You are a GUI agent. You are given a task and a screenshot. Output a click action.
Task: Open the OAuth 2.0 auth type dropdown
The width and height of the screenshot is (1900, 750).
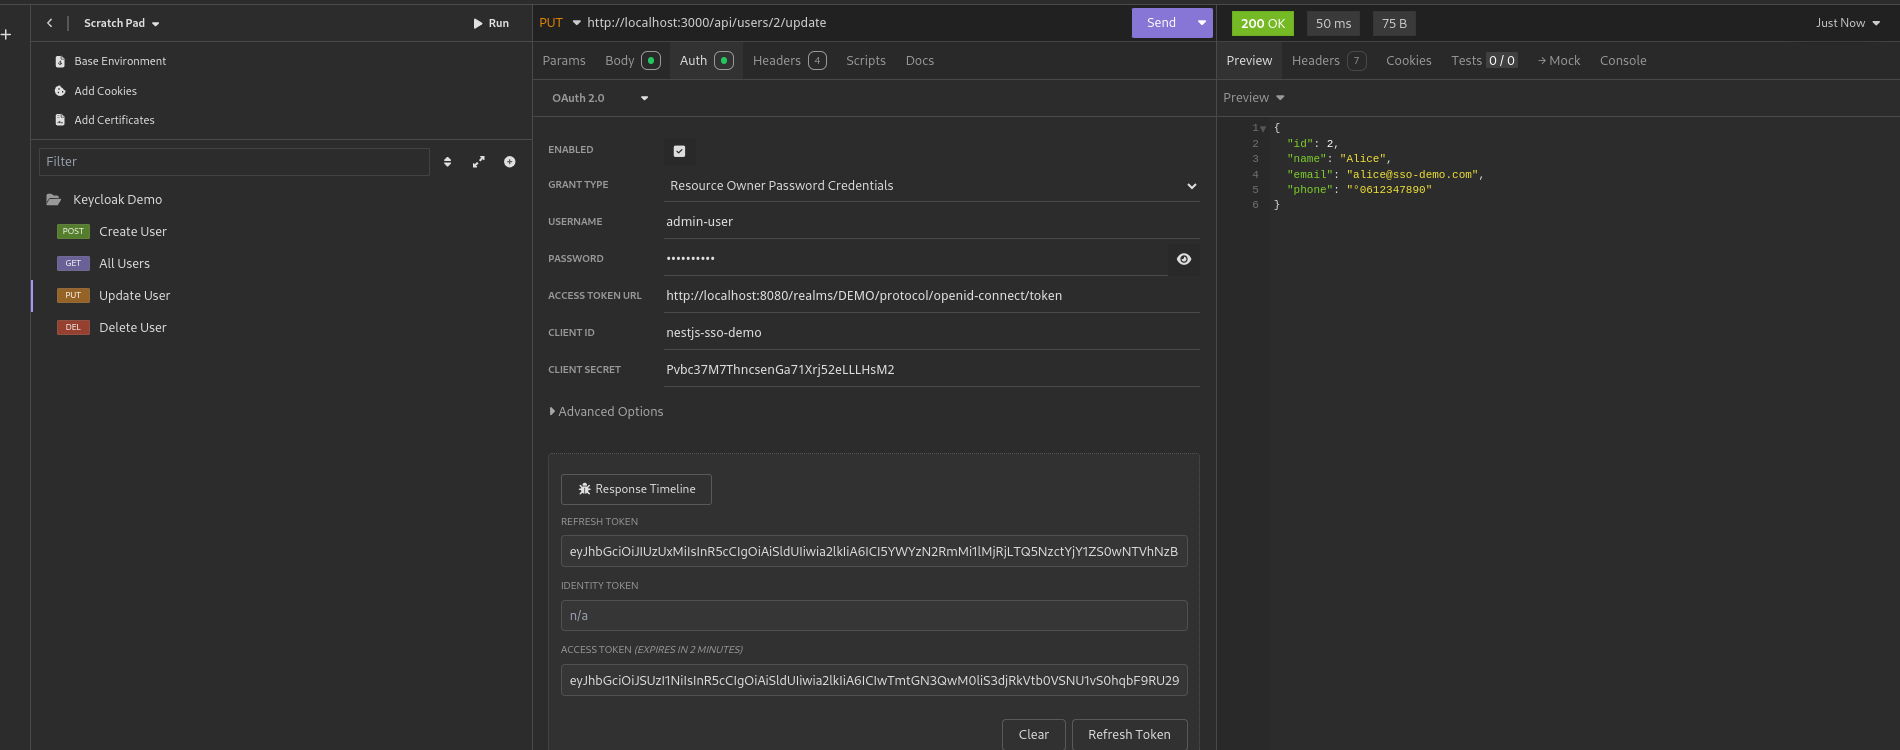600,98
